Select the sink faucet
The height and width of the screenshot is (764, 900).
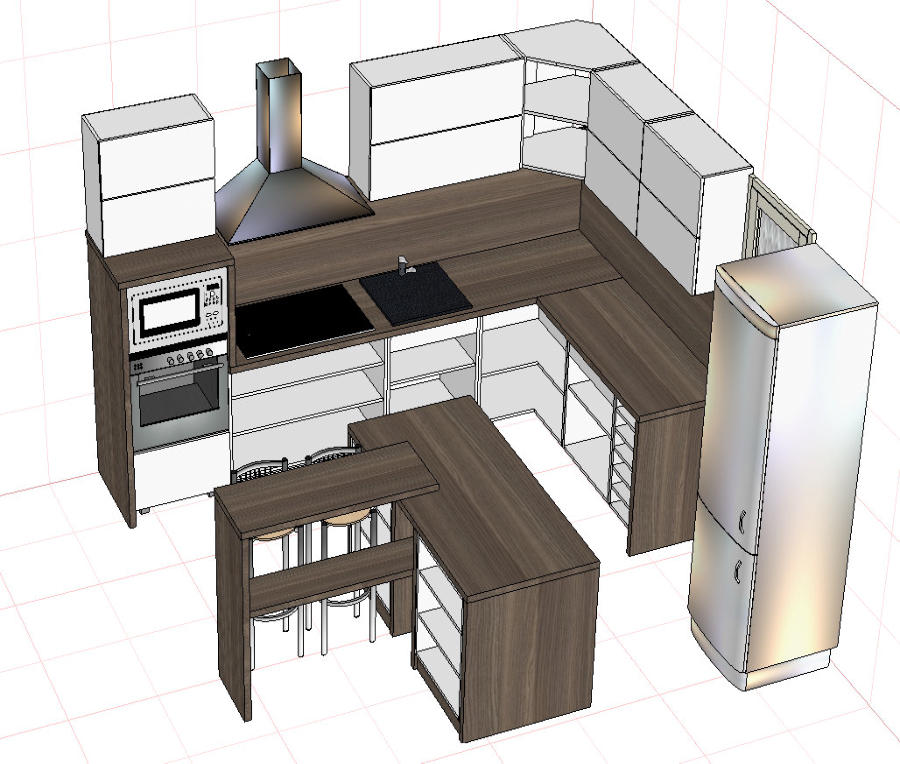[405, 267]
